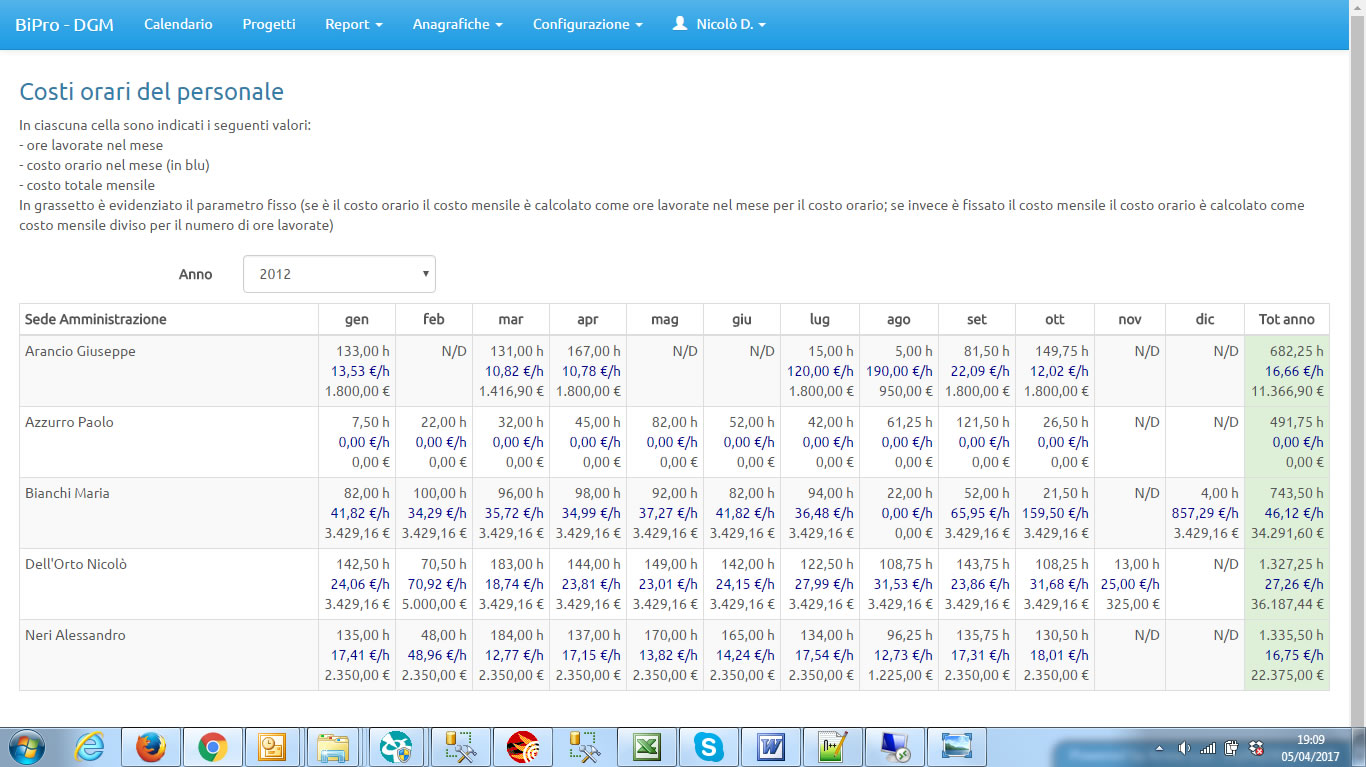The image size is (1366, 767).
Task: Open the Nicolò D. user menu
Action: 719,24
